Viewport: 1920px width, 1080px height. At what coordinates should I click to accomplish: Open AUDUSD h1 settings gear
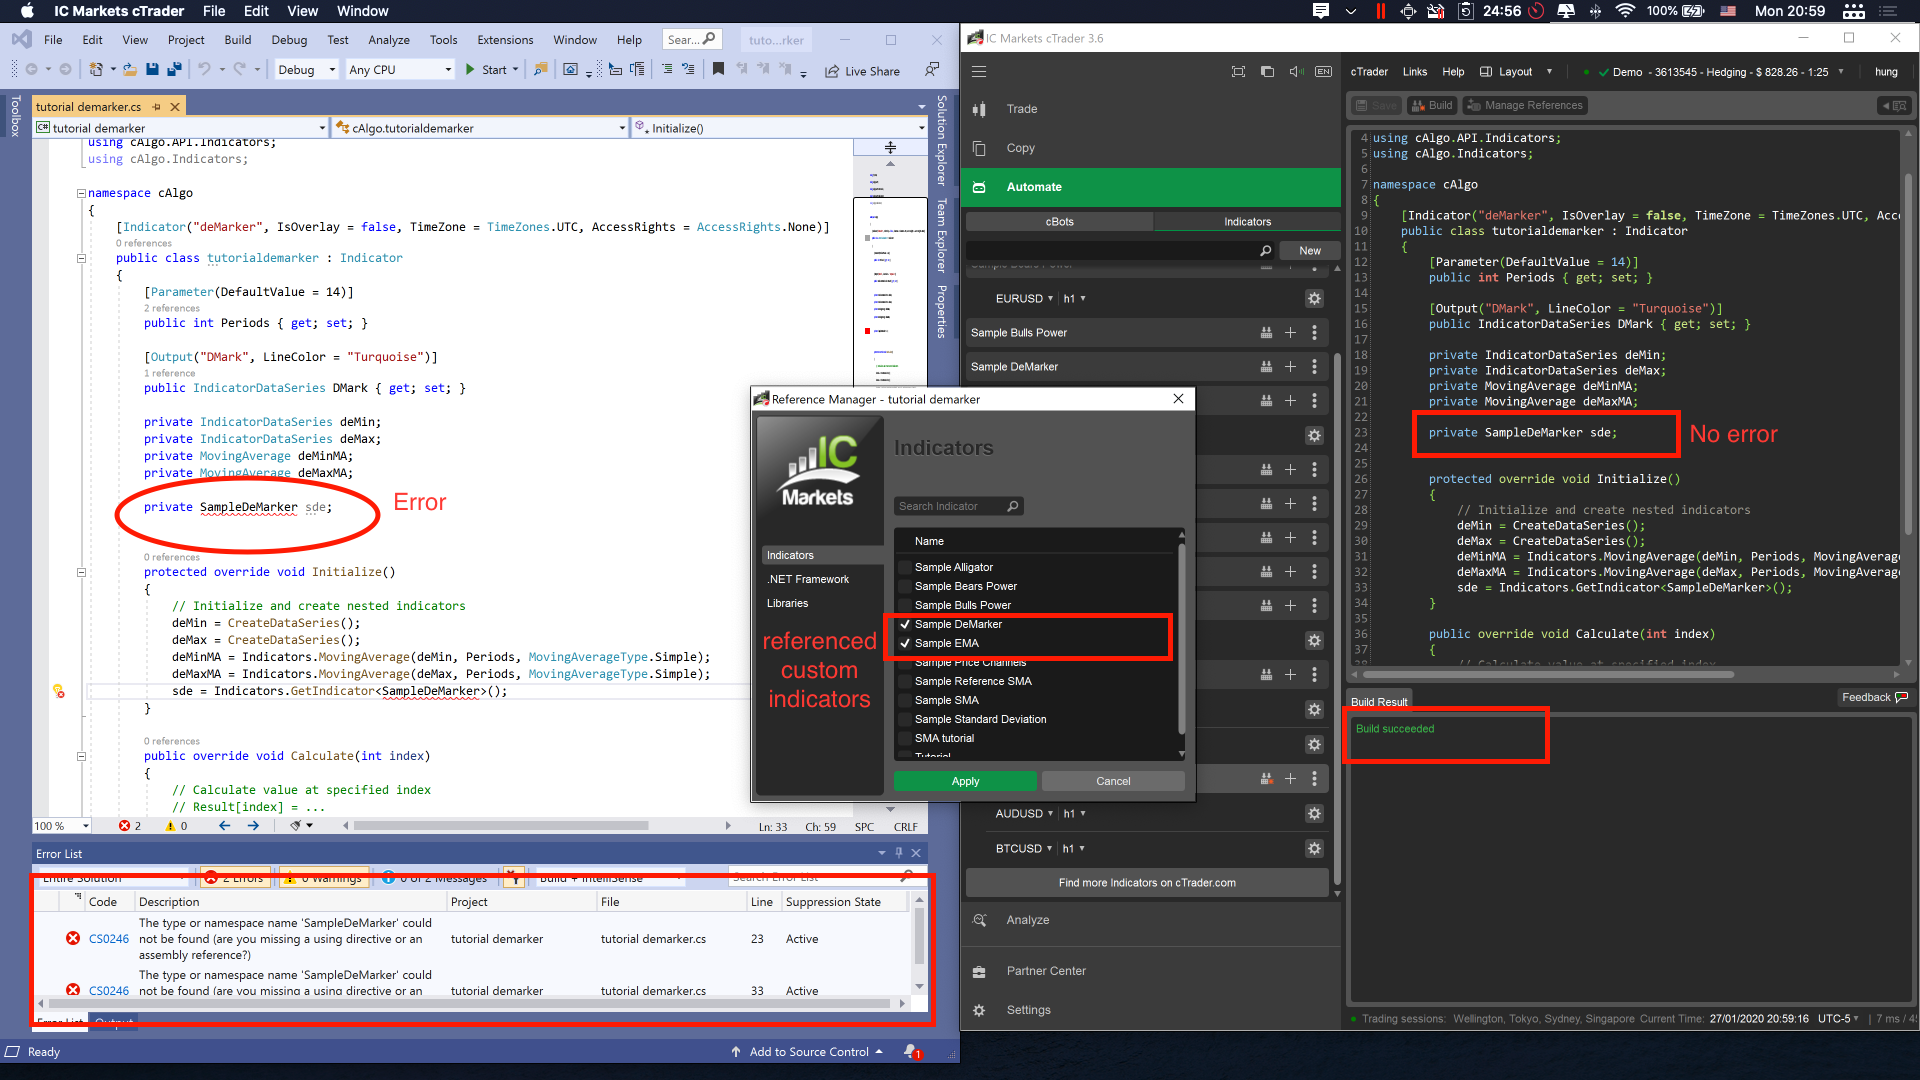point(1314,814)
